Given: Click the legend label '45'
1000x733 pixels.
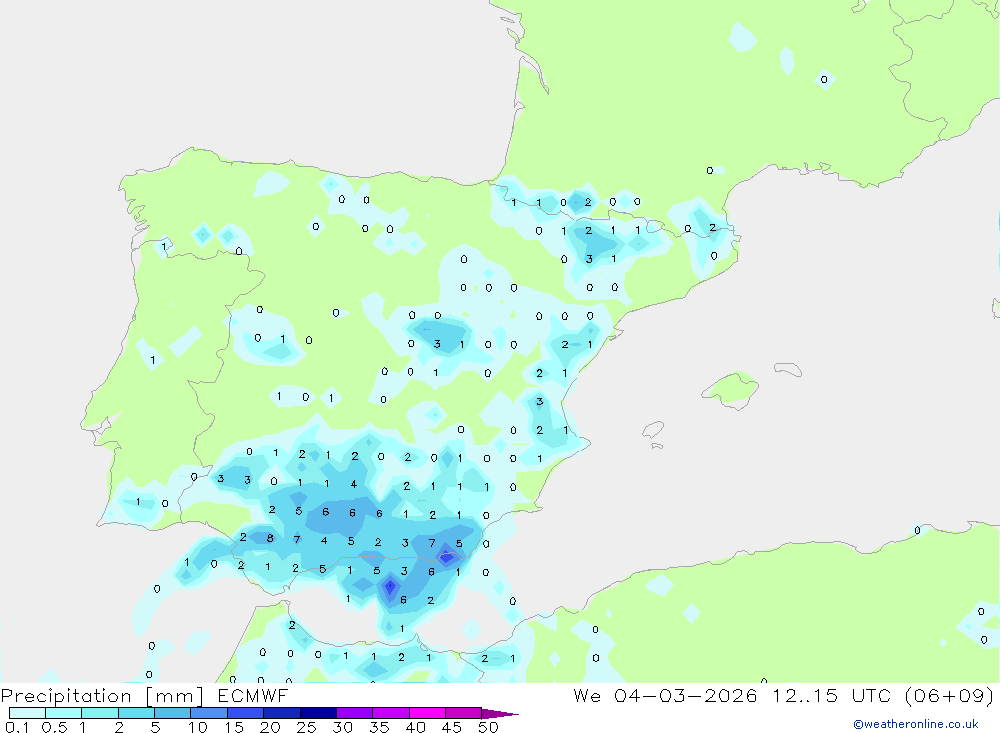Looking at the screenshot, I should click(x=452, y=727).
